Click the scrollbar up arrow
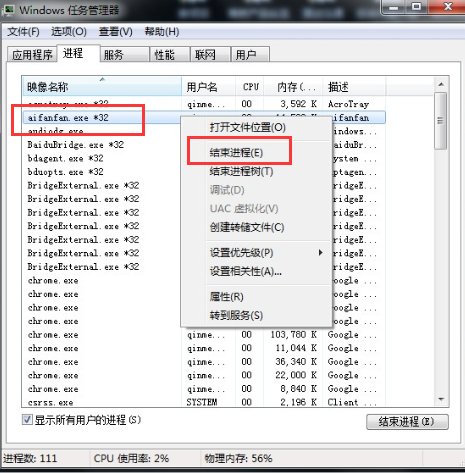Image resolution: width=465 pixels, height=473 pixels. click(x=441, y=85)
